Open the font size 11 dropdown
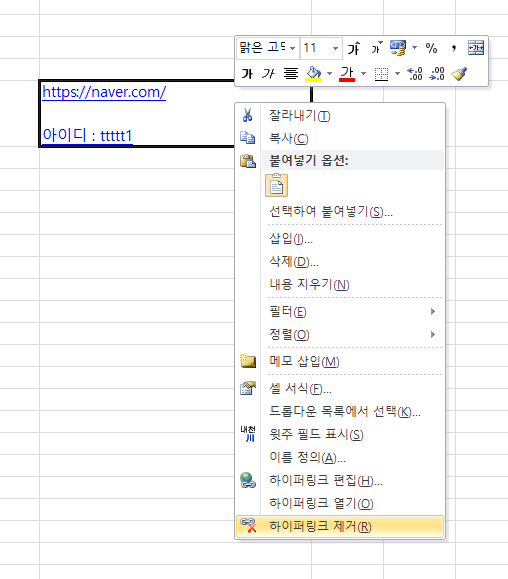Screen dimensions: 508x579 point(335,48)
